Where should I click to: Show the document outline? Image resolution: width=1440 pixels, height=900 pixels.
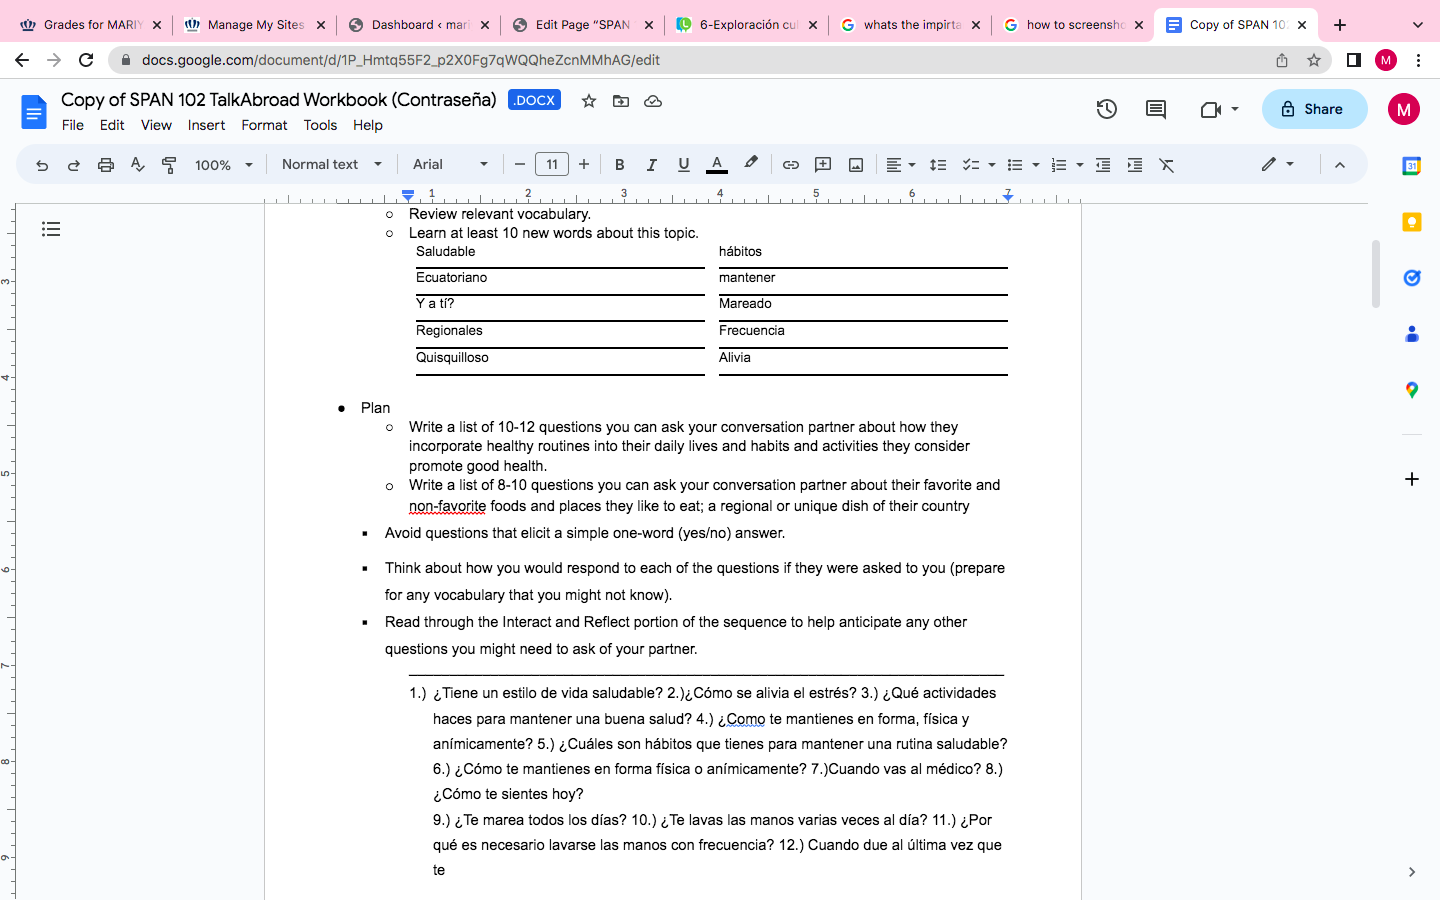pos(51,230)
